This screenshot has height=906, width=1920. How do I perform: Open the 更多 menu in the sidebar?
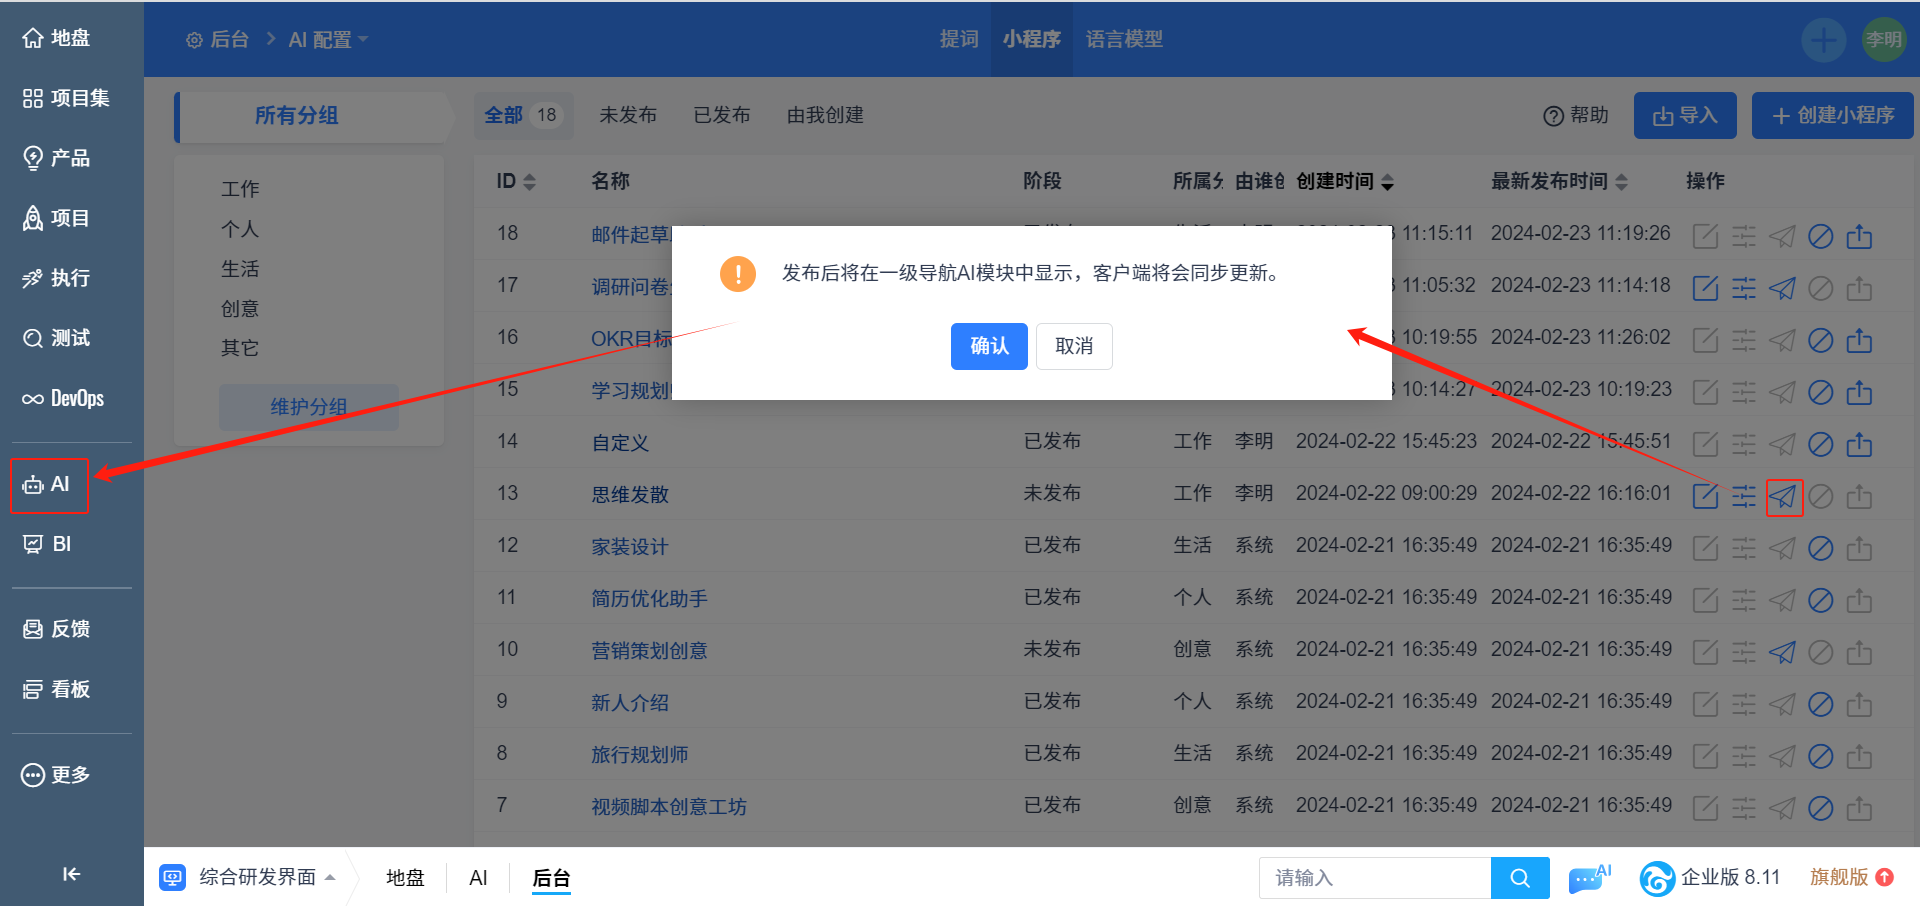click(x=57, y=775)
